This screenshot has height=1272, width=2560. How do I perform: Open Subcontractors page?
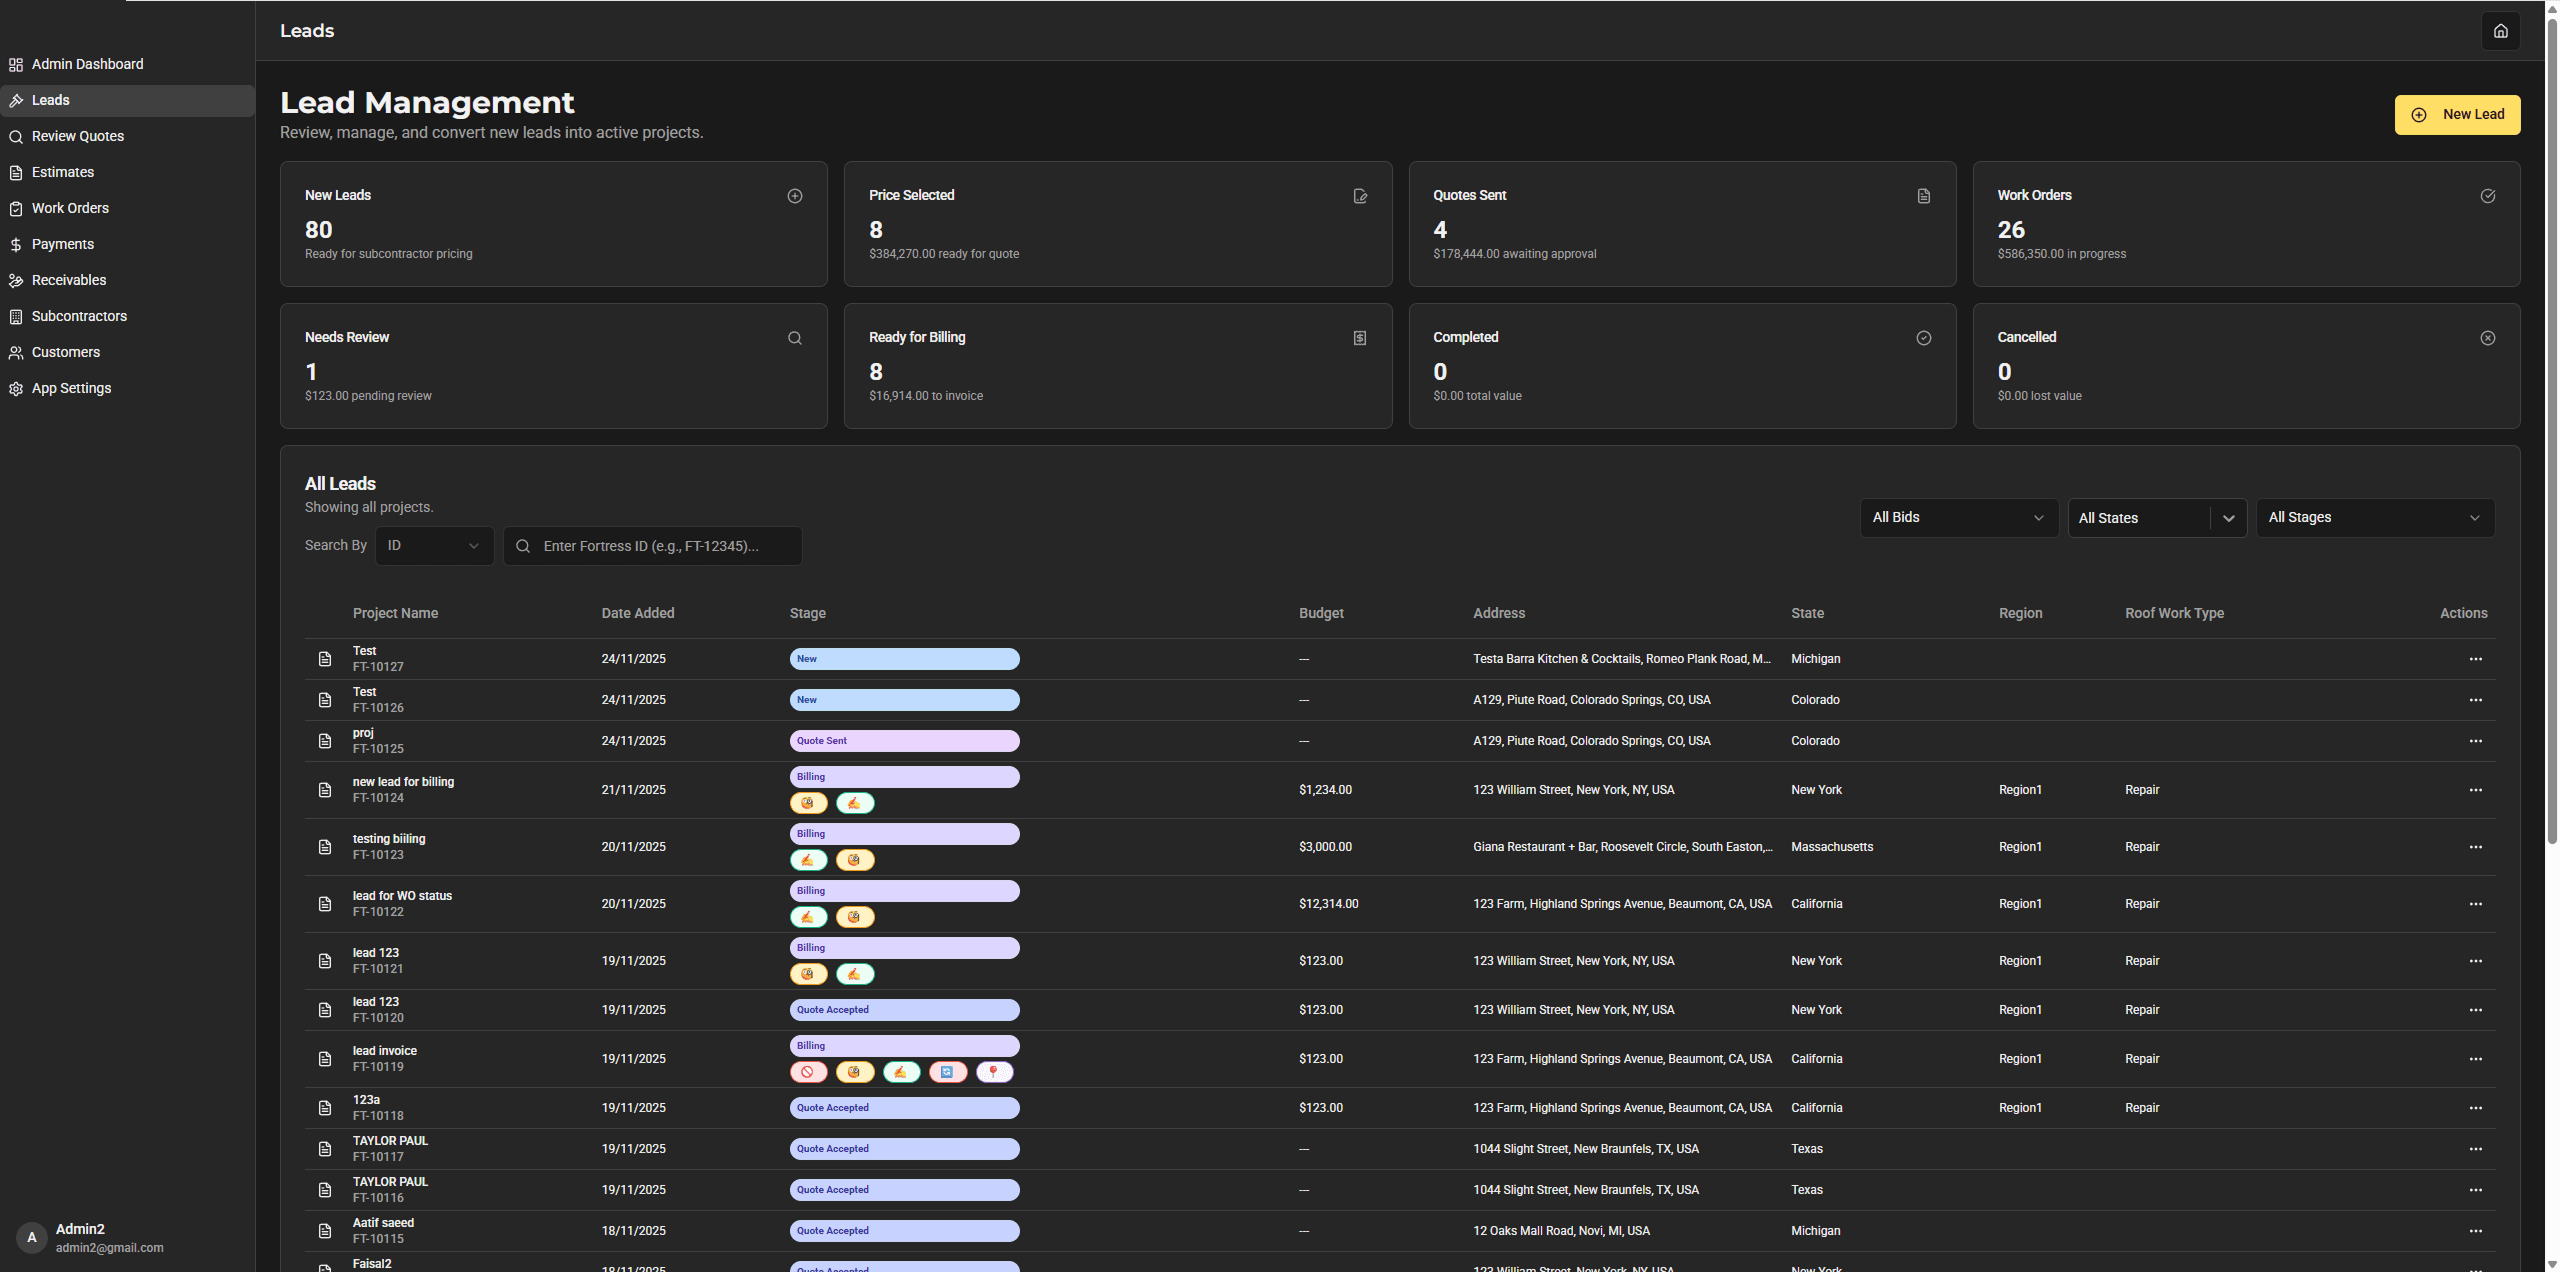[79, 316]
